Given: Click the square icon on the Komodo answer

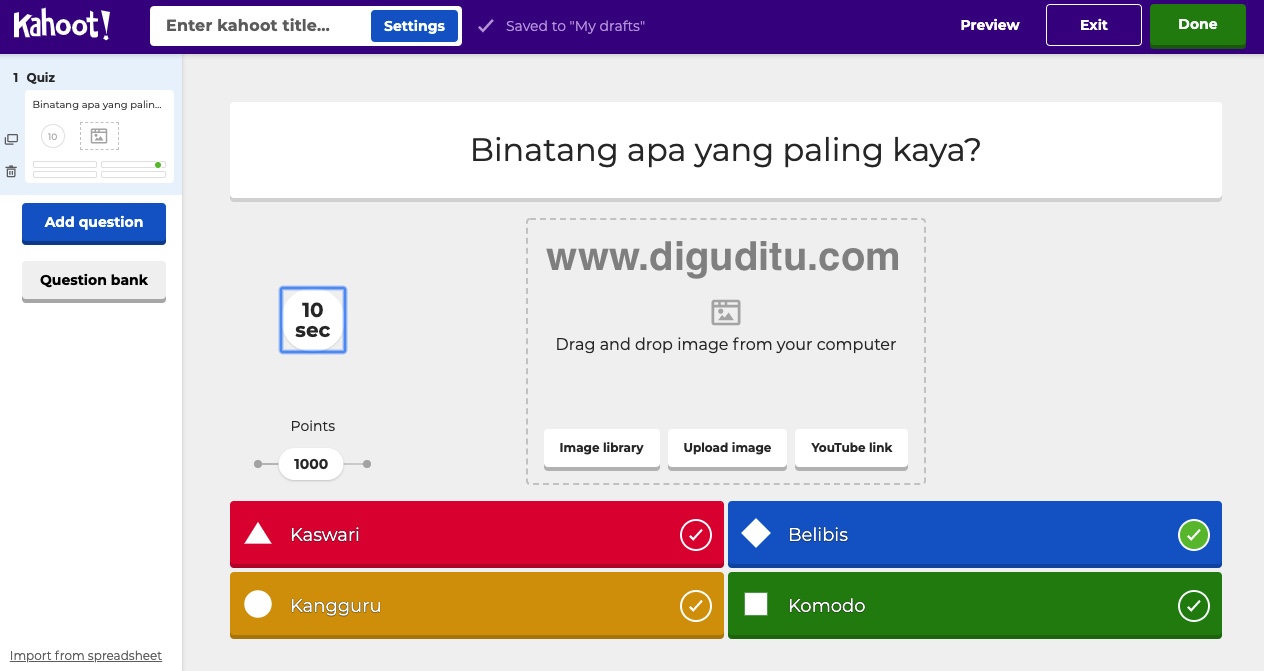Looking at the screenshot, I should pyautogui.click(x=756, y=605).
